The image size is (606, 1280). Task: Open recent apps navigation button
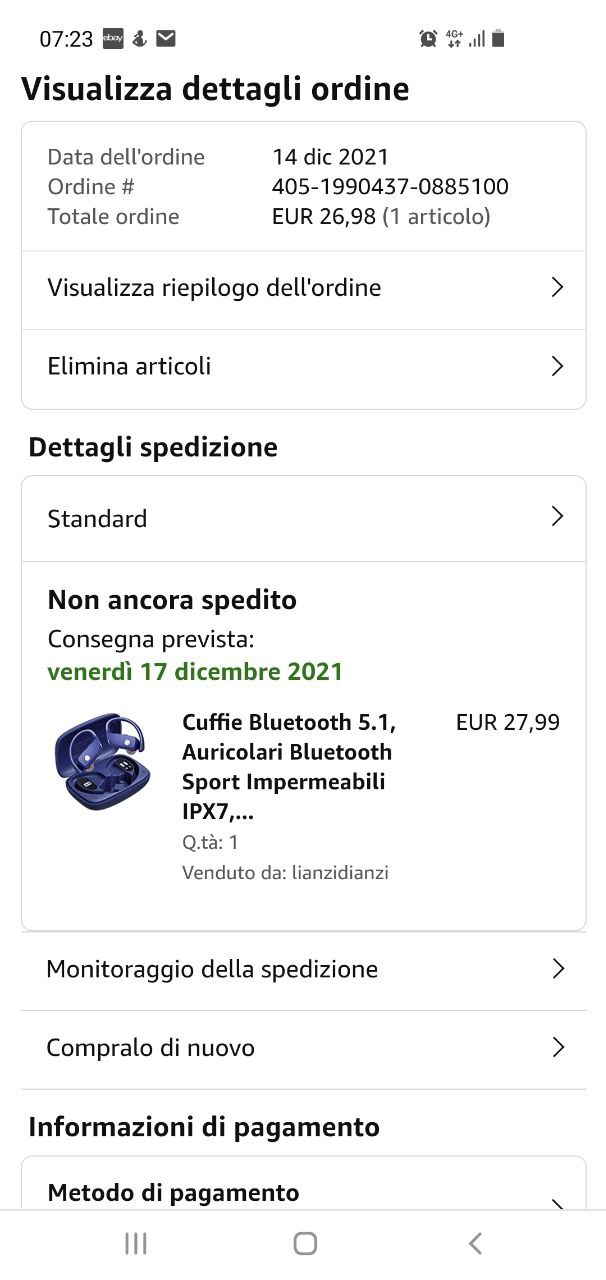(136, 1243)
